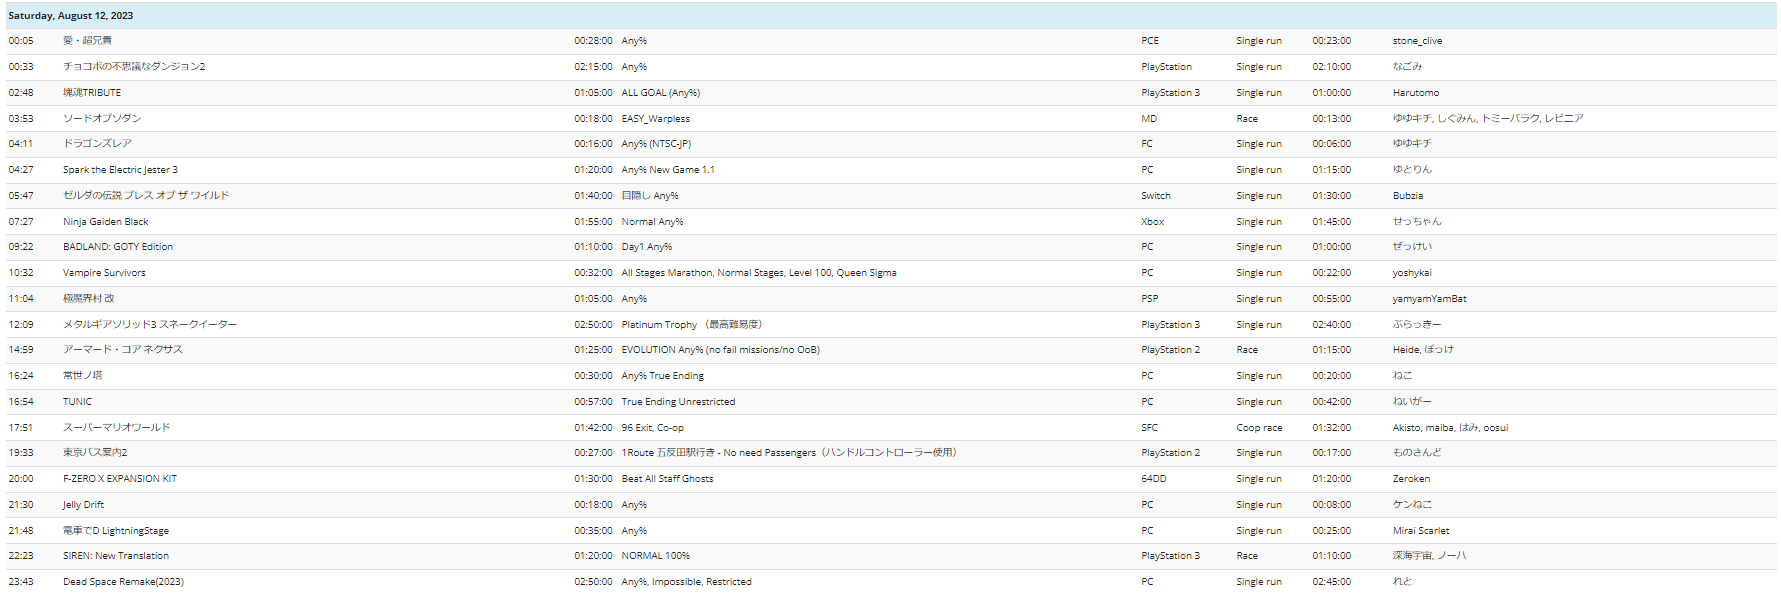The image size is (1781, 595).
Task: Click runner name 'Zeroken'
Action: (1411, 479)
